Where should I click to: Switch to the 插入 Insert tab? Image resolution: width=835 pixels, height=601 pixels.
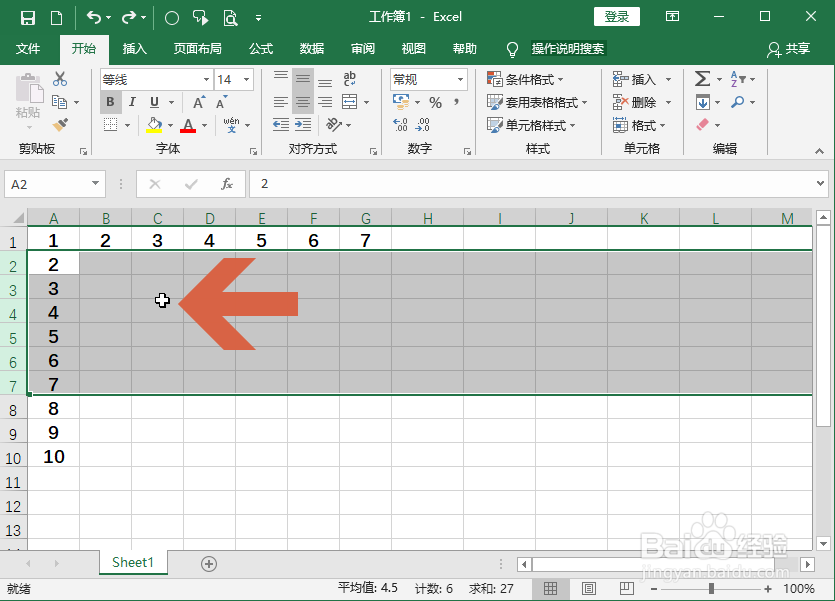[134, 49]
